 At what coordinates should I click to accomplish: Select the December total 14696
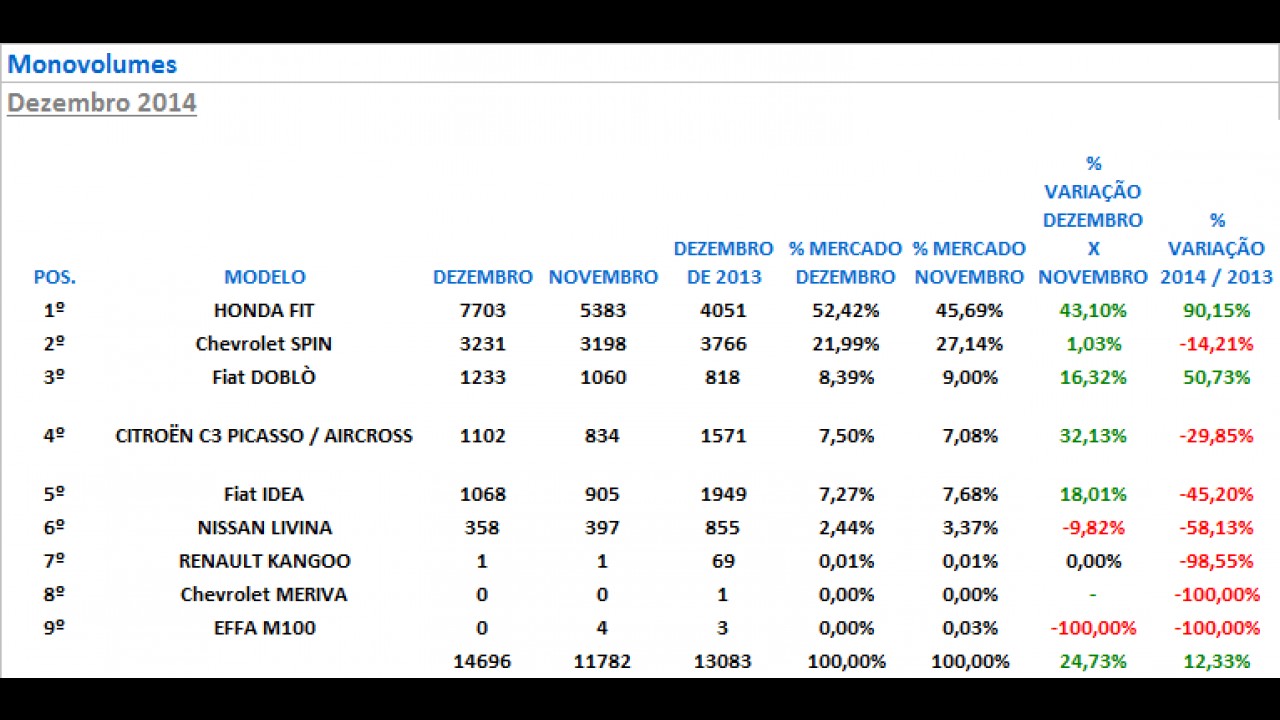(482, 662)
